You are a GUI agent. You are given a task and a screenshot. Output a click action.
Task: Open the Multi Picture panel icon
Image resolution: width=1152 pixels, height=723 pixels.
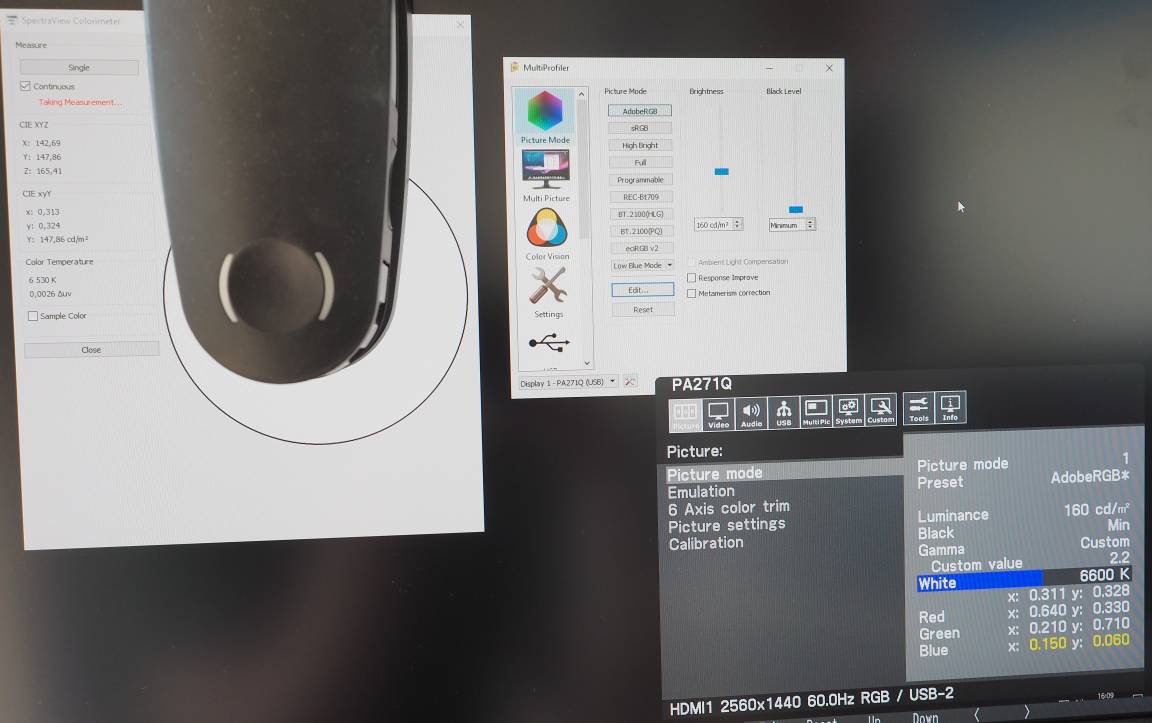(x=546, y=172)
